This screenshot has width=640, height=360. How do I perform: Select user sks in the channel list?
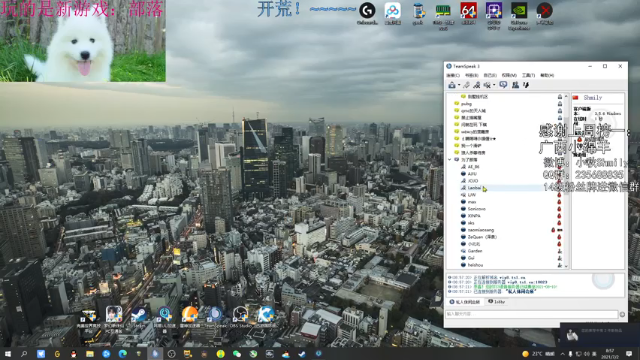[471, 223]
